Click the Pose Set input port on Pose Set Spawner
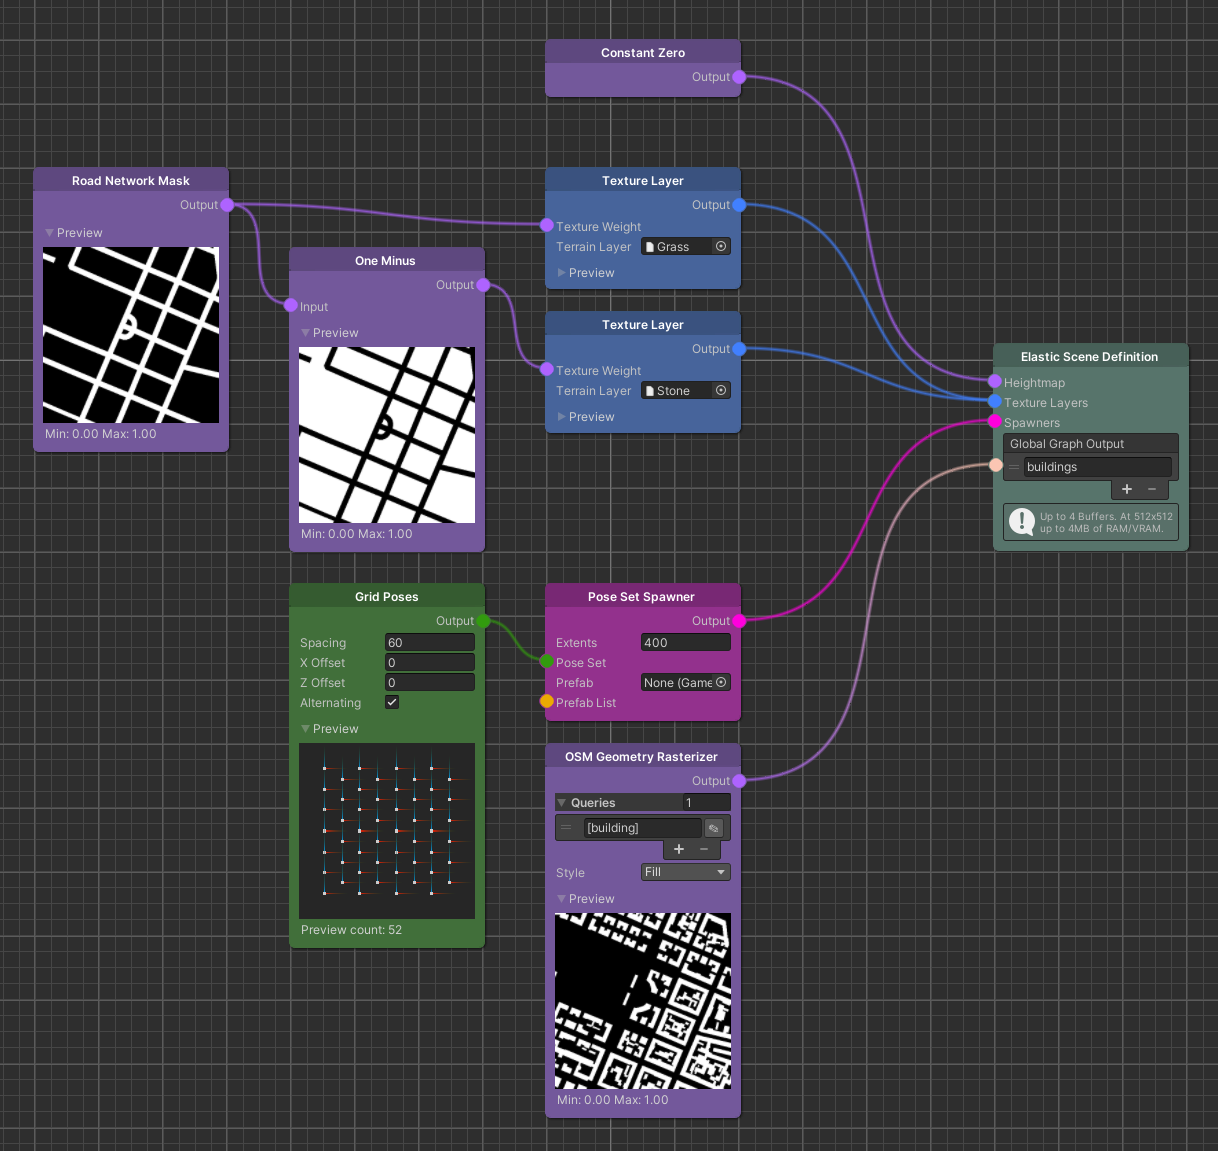1218x1151 pixels. click(547, 661)
